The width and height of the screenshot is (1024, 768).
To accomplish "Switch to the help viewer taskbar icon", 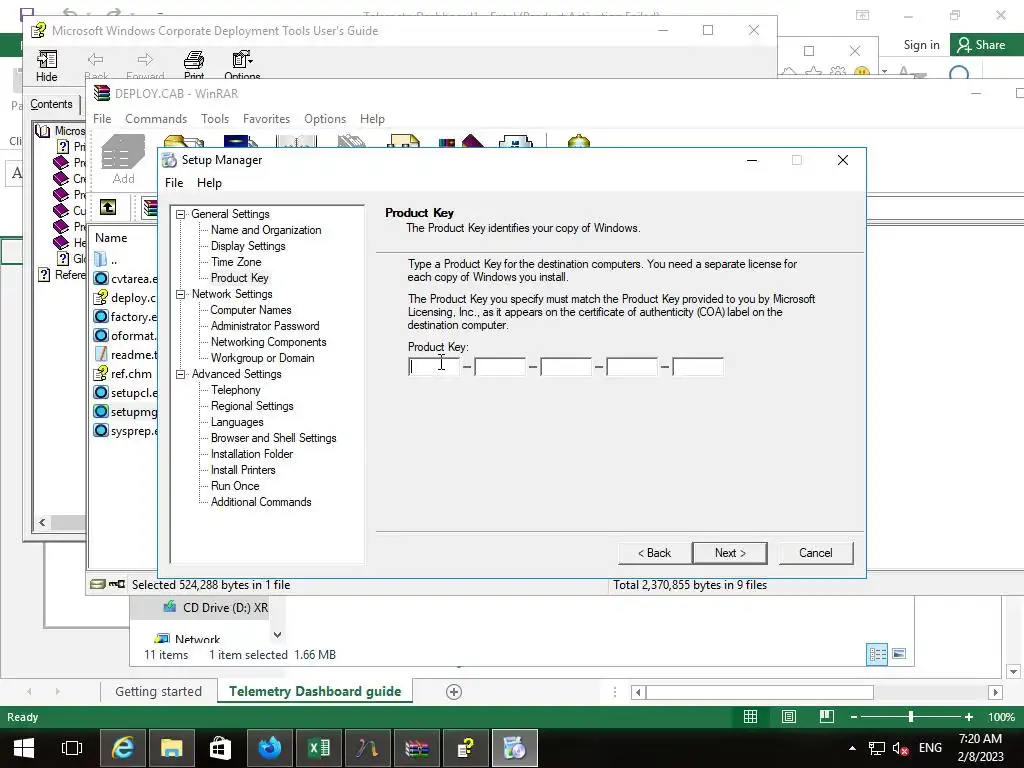I will coord(466,748).
